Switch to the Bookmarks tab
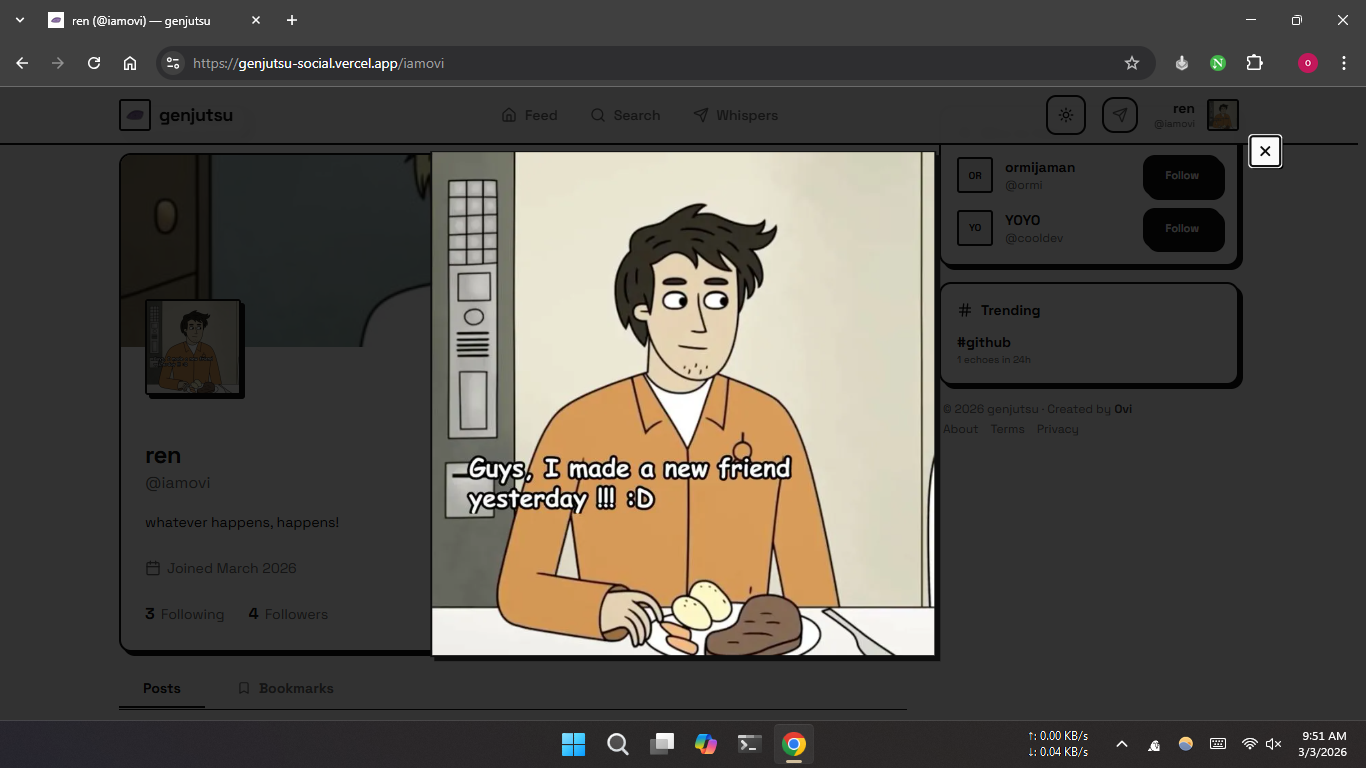1366x768 pixels. 286,688
